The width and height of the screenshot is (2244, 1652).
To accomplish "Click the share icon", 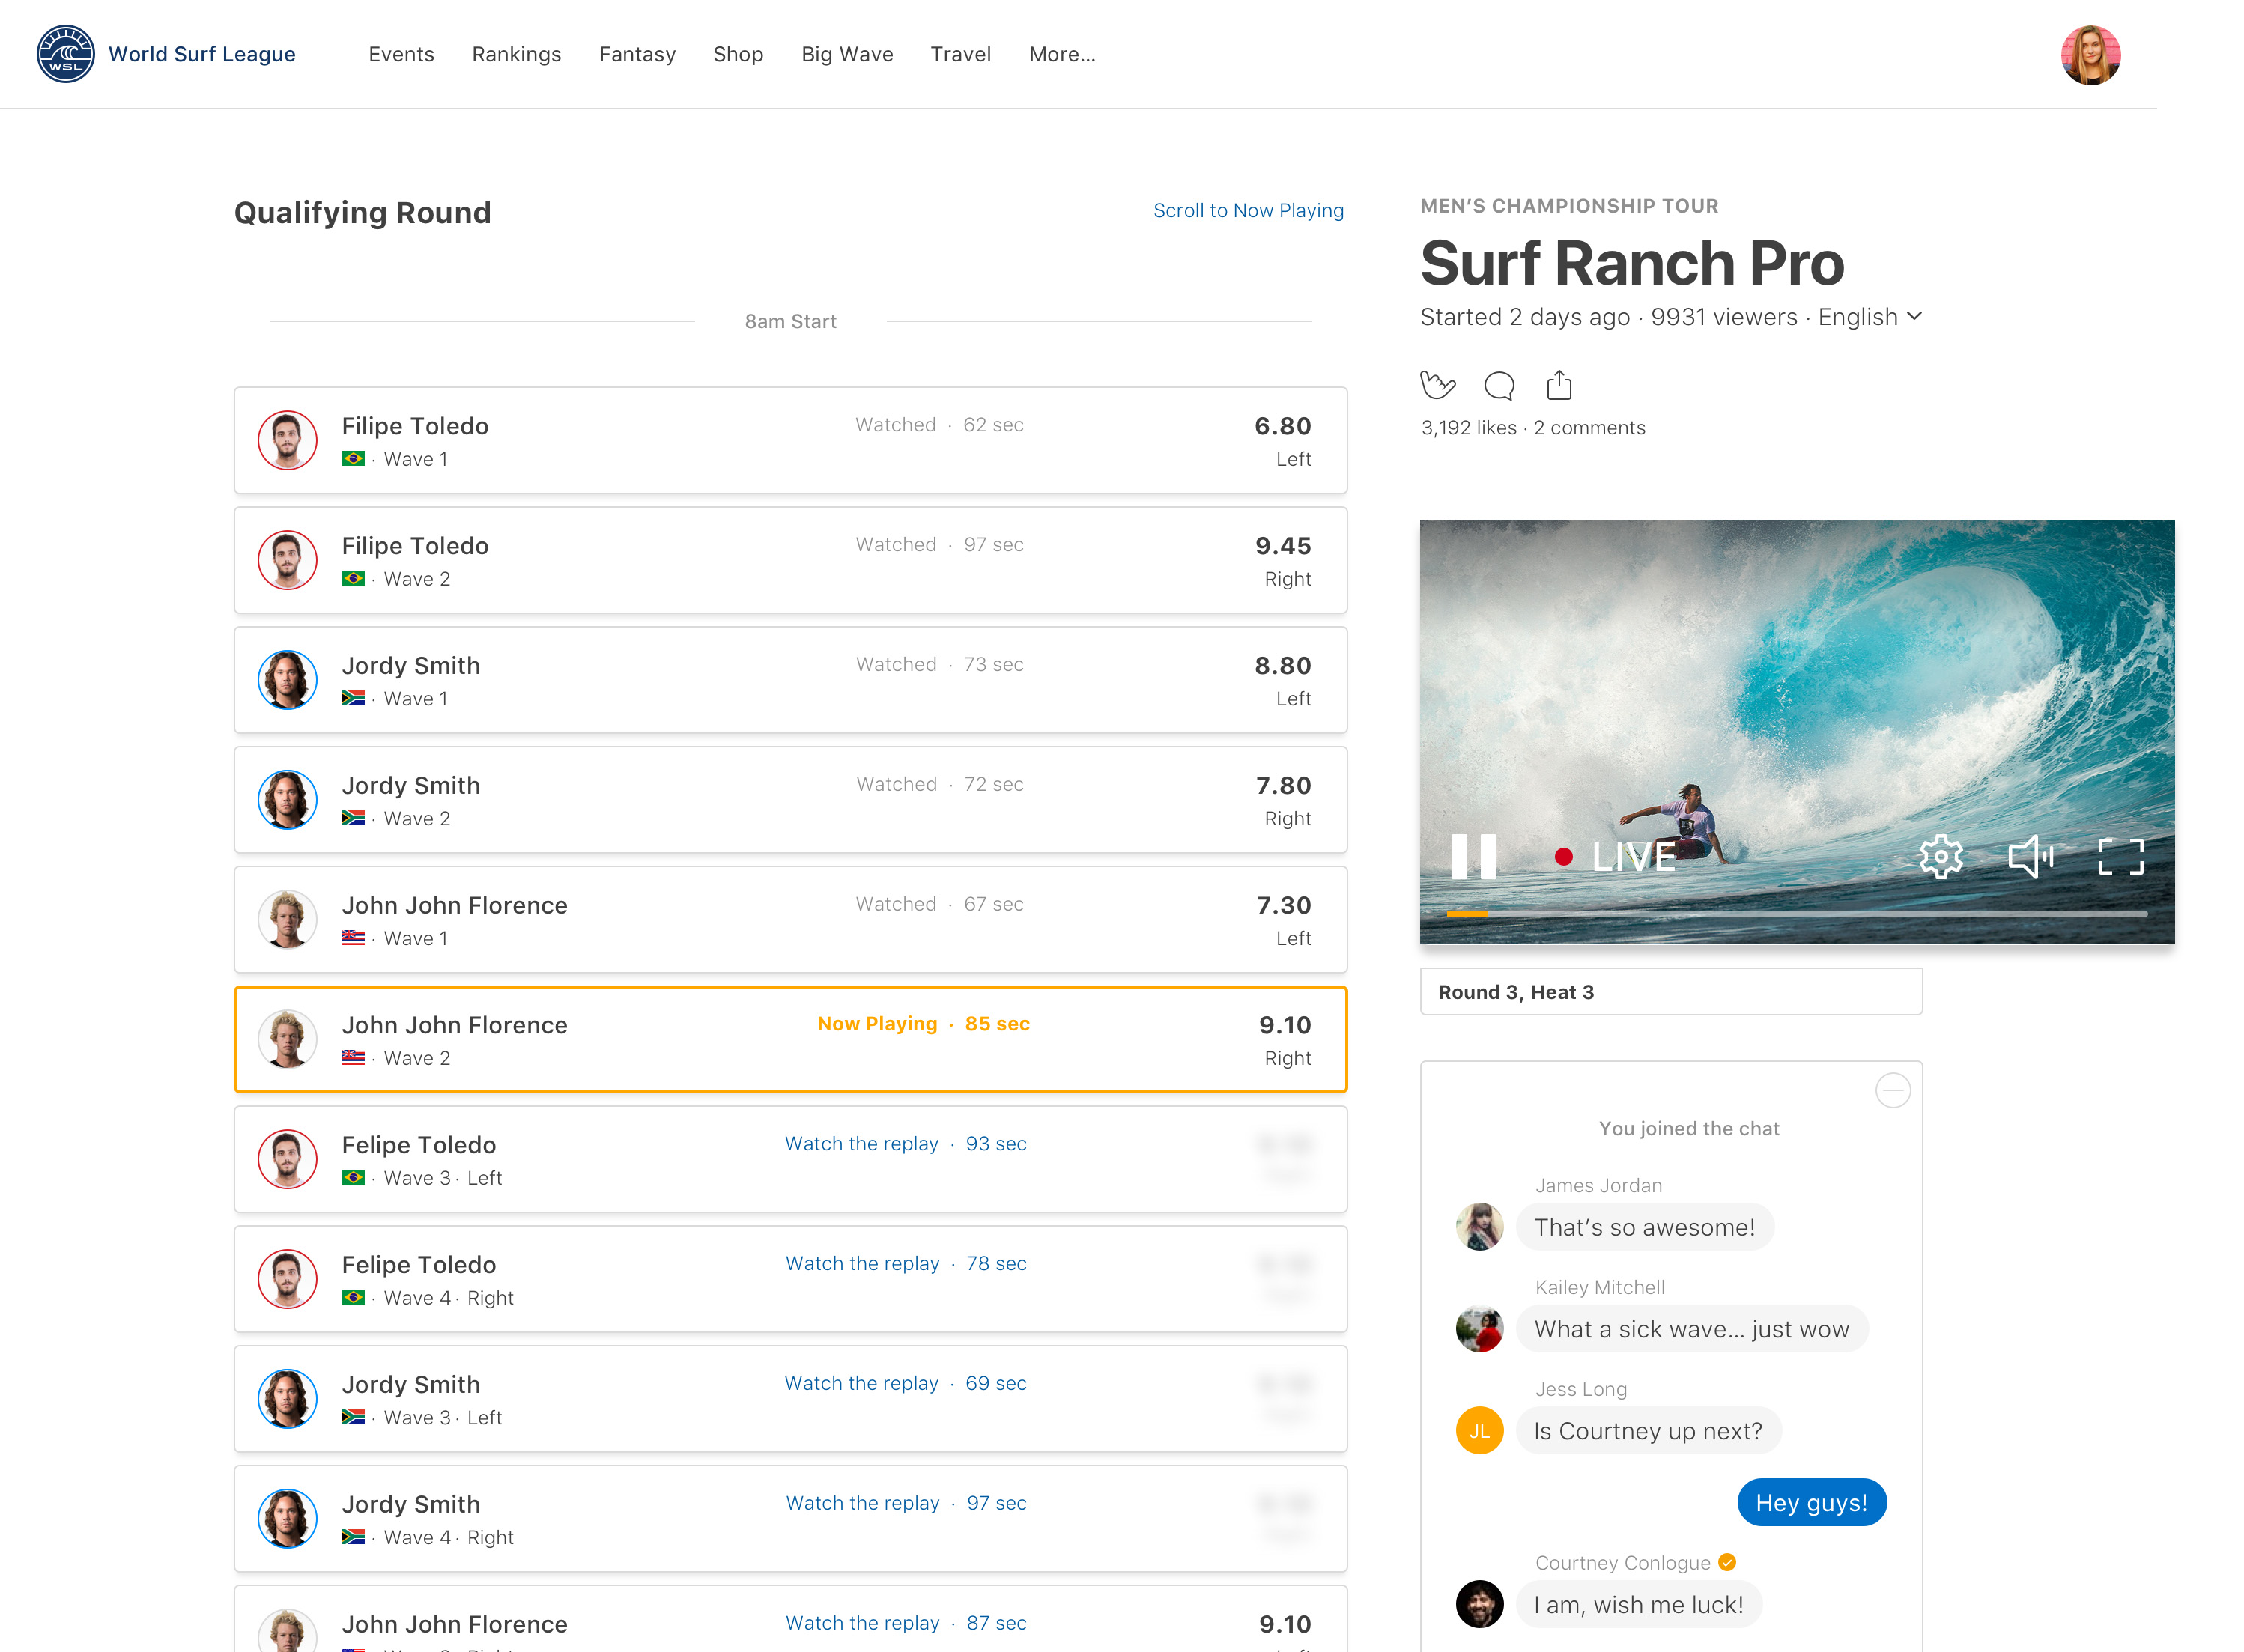I will click(1558, 385).
